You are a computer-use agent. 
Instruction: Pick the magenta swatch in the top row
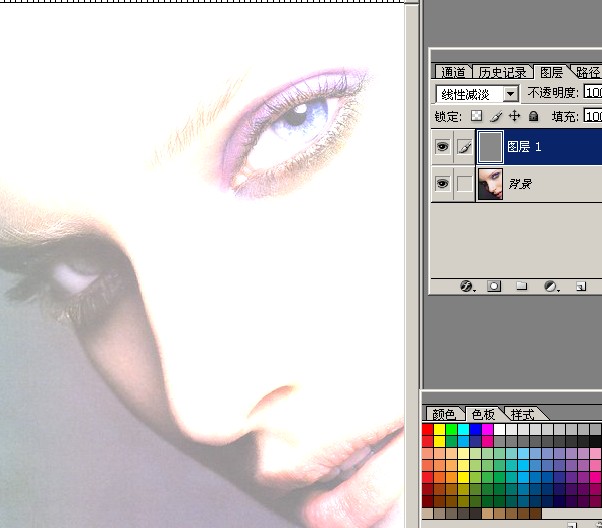click(x=487, y=429)
